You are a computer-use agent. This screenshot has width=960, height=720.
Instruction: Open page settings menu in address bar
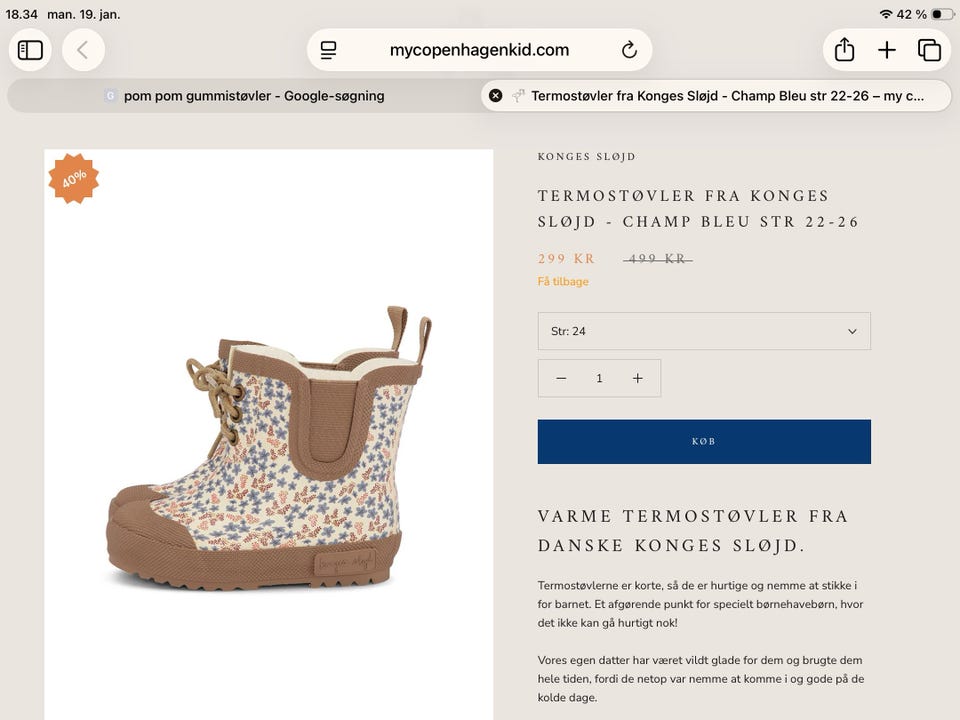329,50
